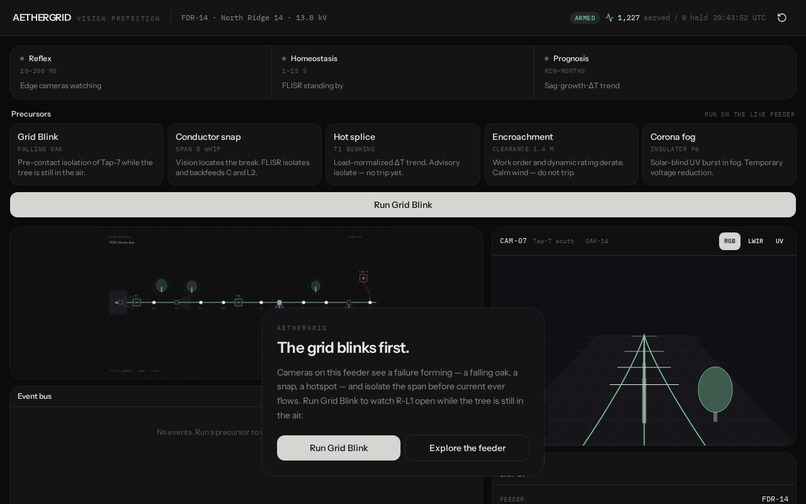The image size is (806, 504).
Task: Click the FDR-14 value in the FEEDER row
Action: tap(775, 499)
